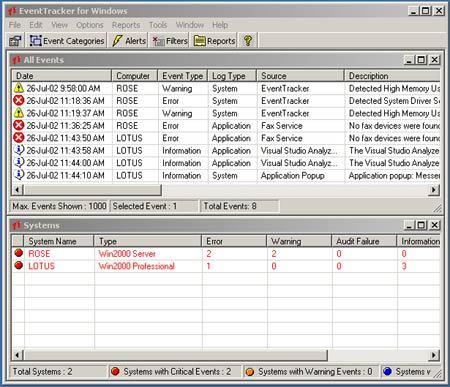Sort events by Log Type column header

[x=232, y=76]
